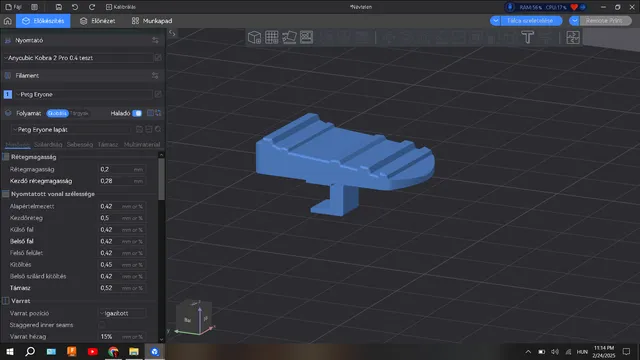The width and height of the screenshot is (640, 360).
Task: Go to the home screen icon
Action: click(x=8, y=21)
